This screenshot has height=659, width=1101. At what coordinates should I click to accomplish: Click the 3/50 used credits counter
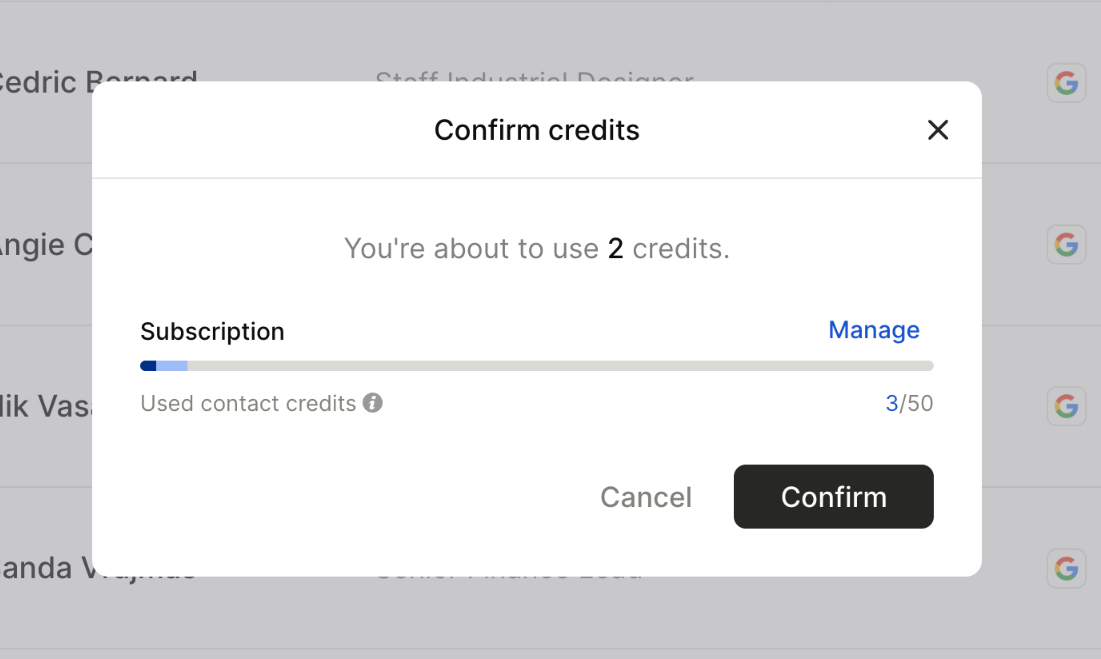click(910, 404)
